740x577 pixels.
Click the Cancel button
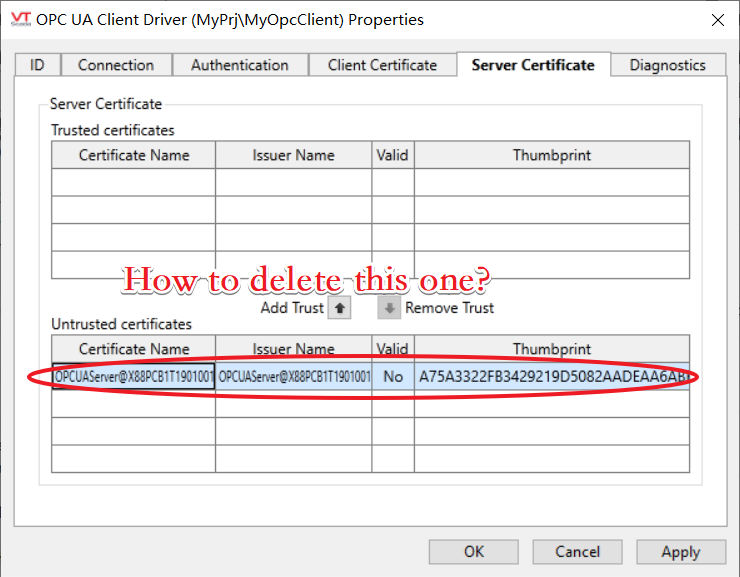[x=577, y=551]
